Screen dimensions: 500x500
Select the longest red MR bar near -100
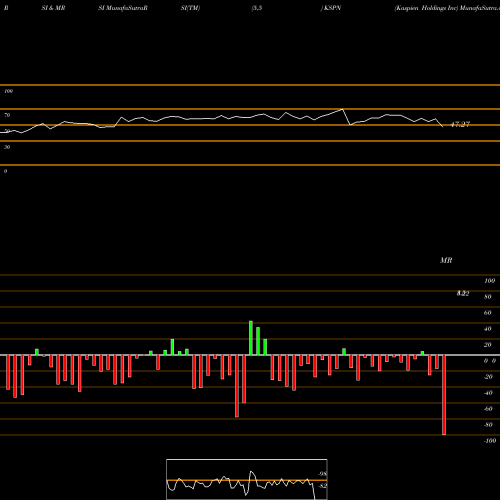(444, 395)
